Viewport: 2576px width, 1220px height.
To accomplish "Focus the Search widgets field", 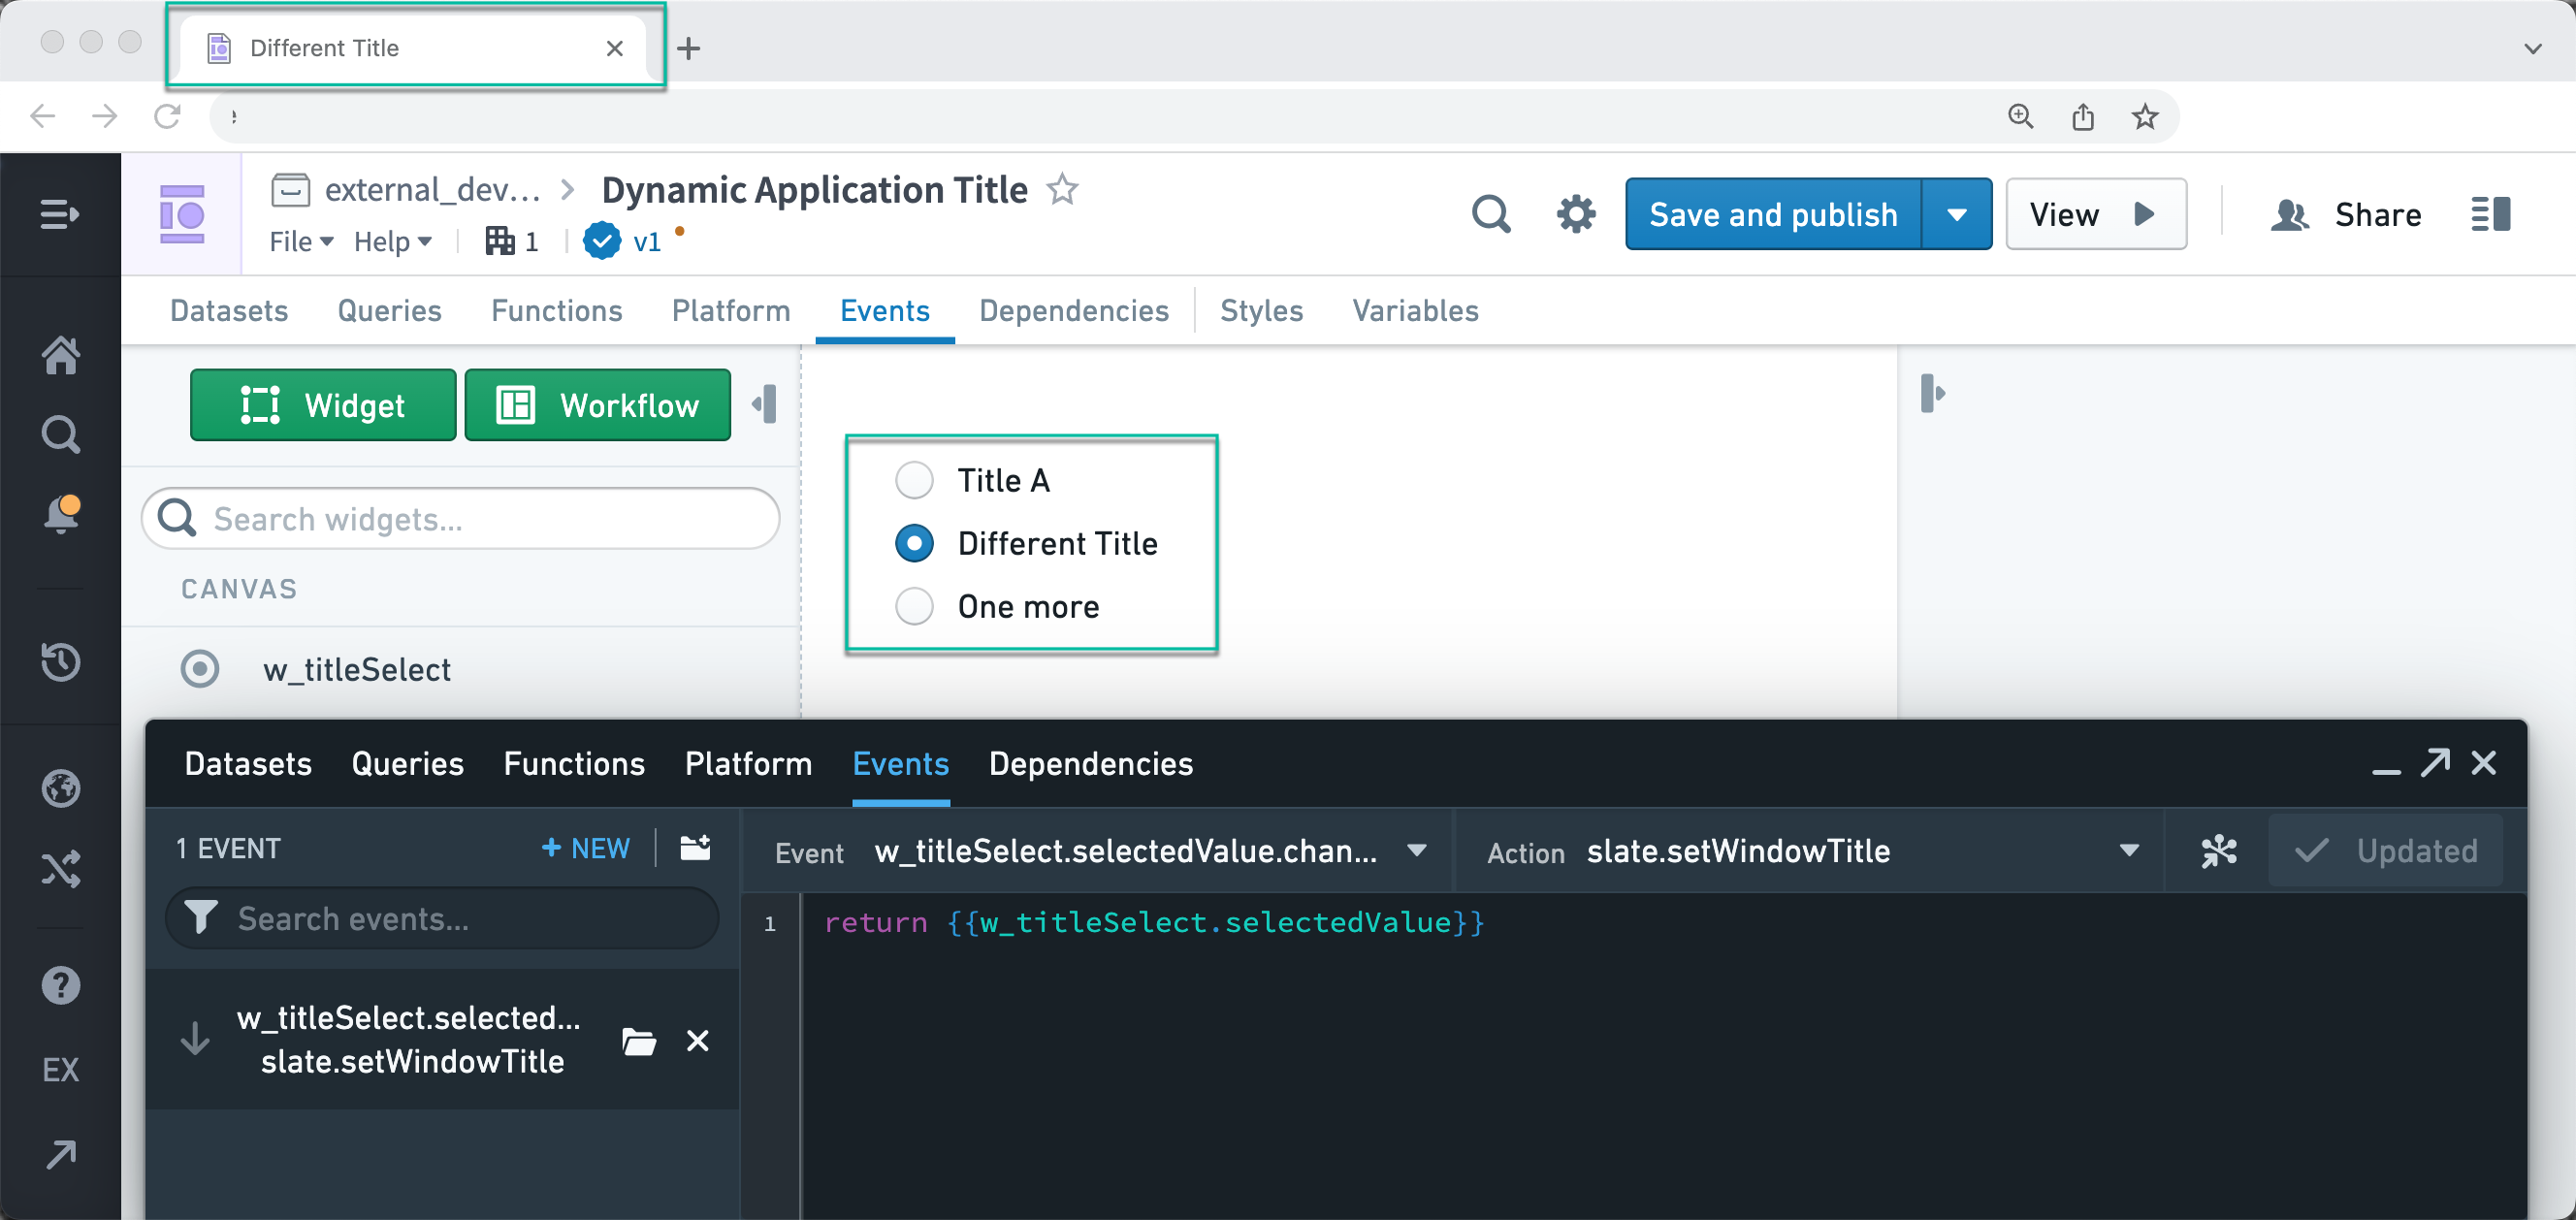I will click(460, 518).
